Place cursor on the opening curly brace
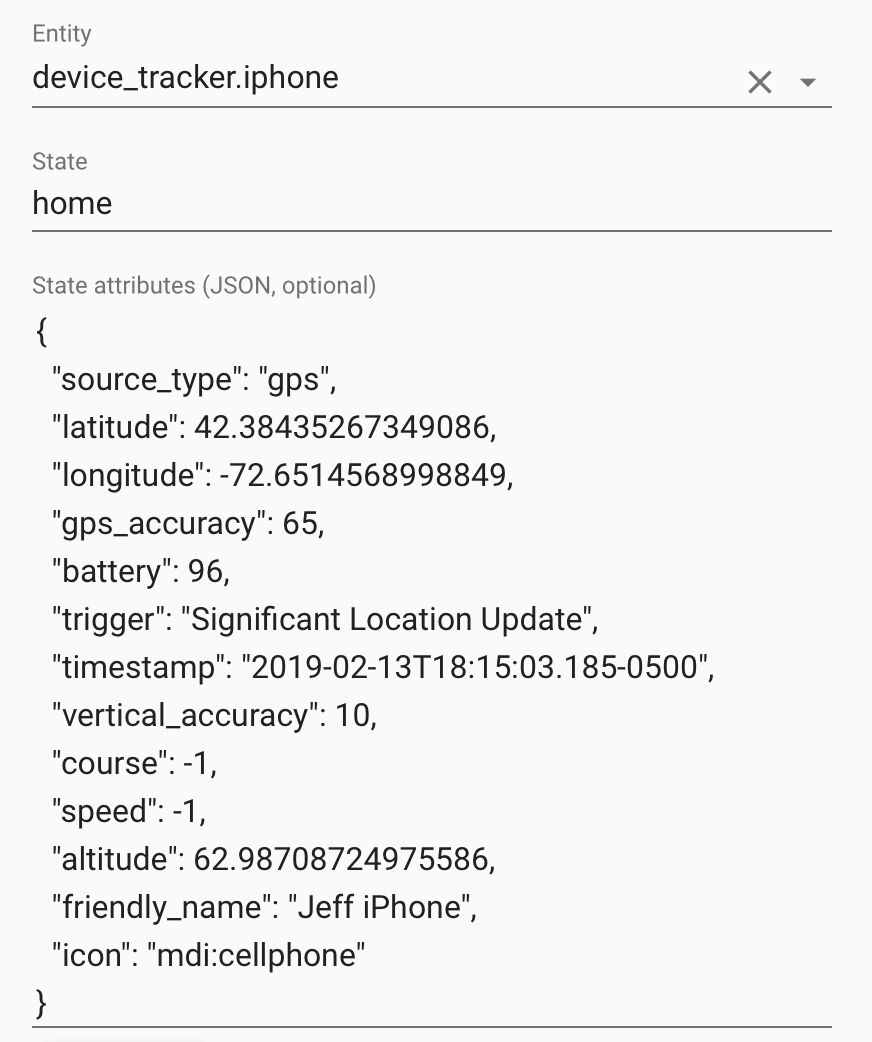This screenshot has height=1042, width=872. click(x=41, y=334)
